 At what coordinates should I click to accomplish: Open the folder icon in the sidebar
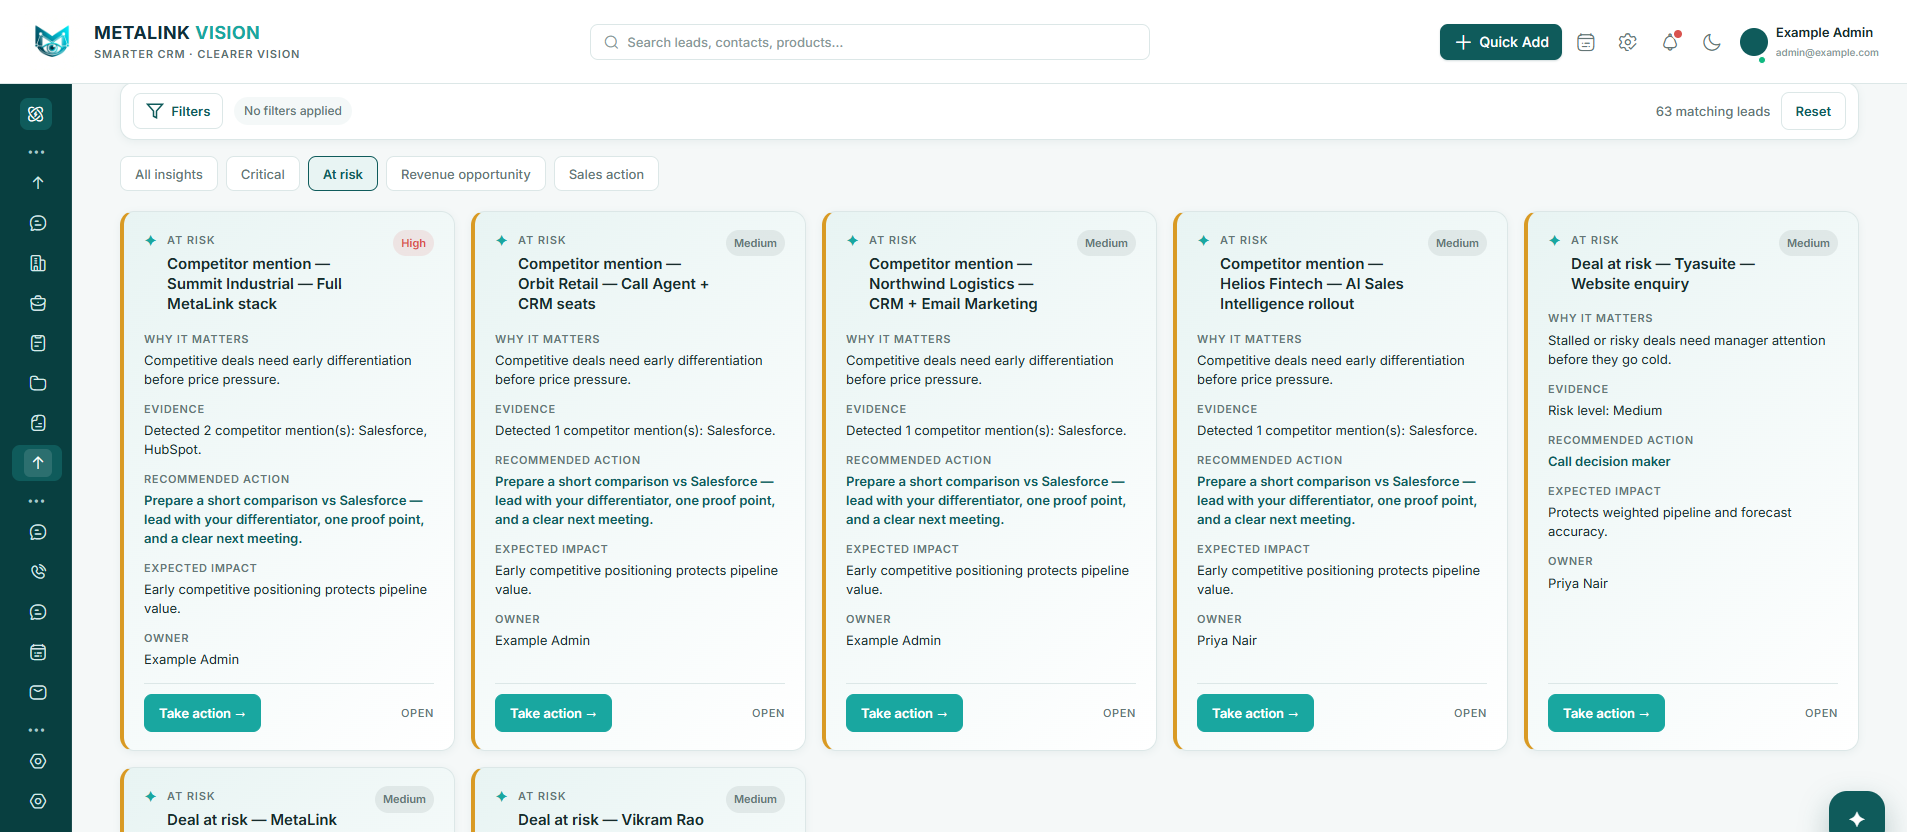pyautogui.click(x=38, y=383)
